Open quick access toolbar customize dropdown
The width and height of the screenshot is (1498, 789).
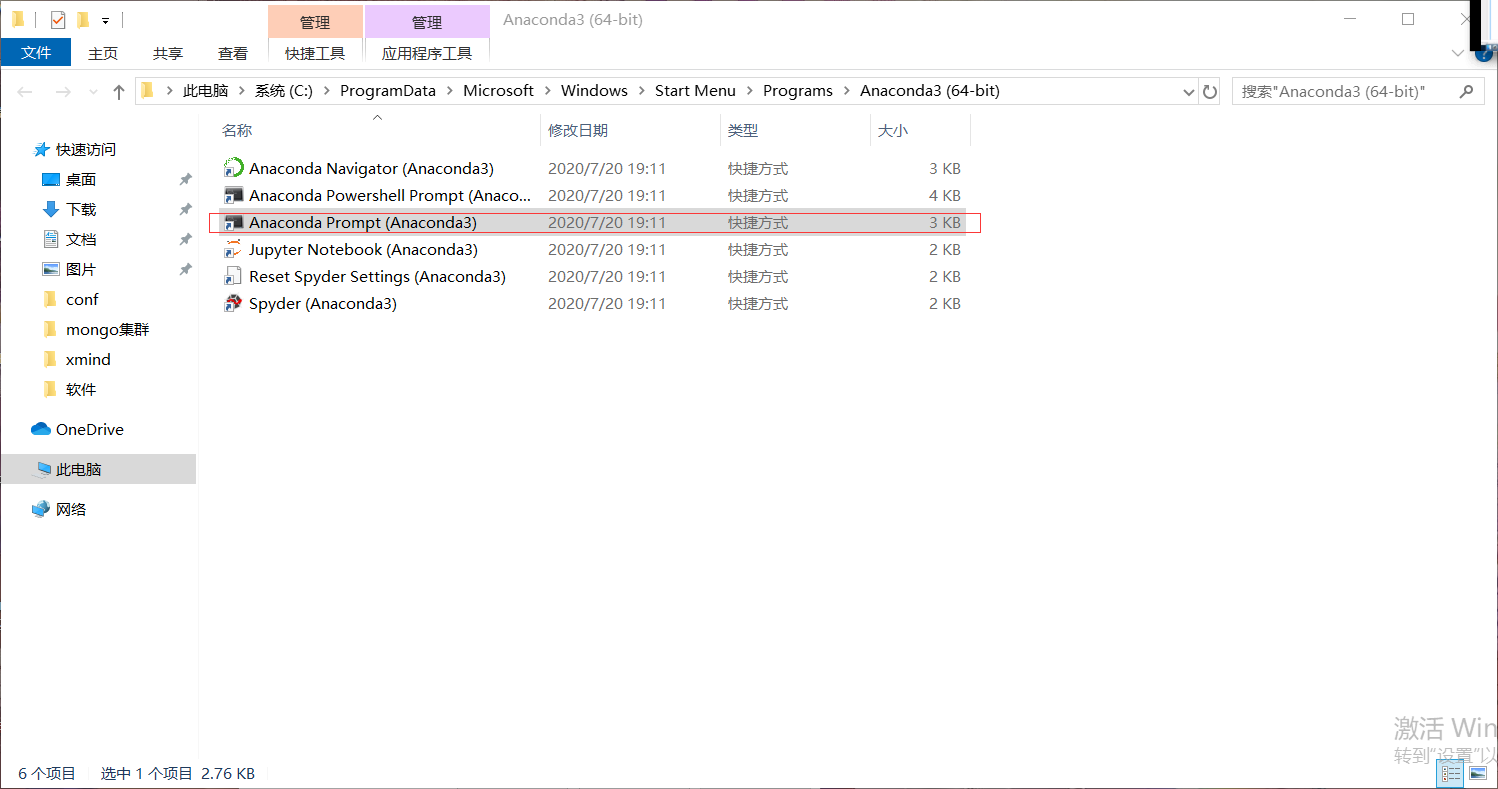pos(105,20)
